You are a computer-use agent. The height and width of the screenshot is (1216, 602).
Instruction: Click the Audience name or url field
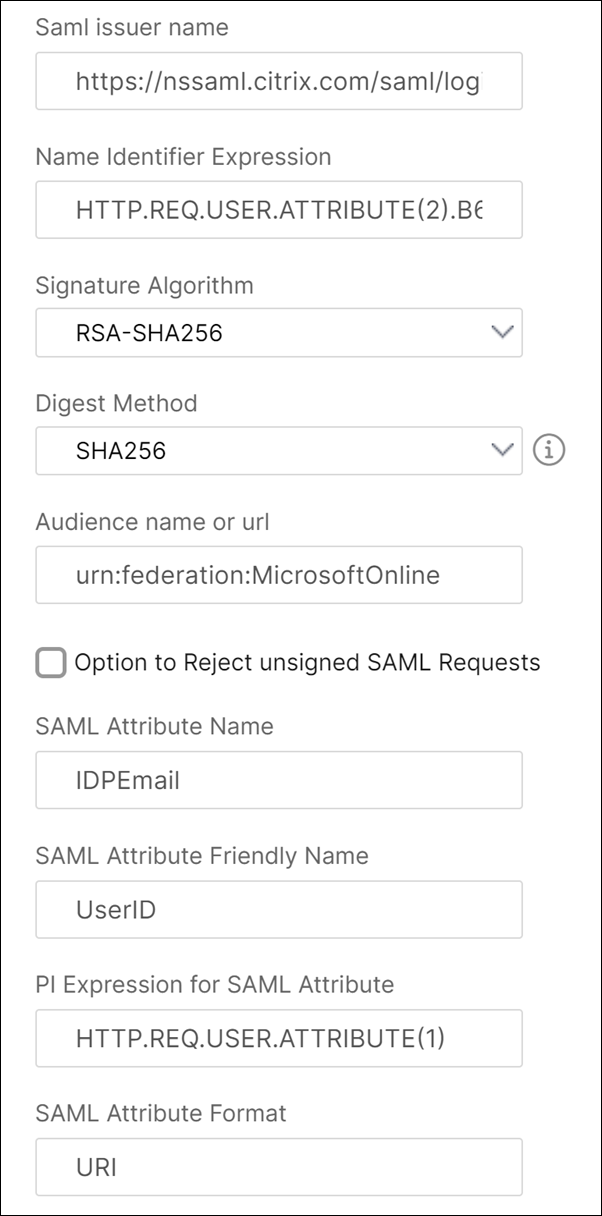click(x=279, y=574)
